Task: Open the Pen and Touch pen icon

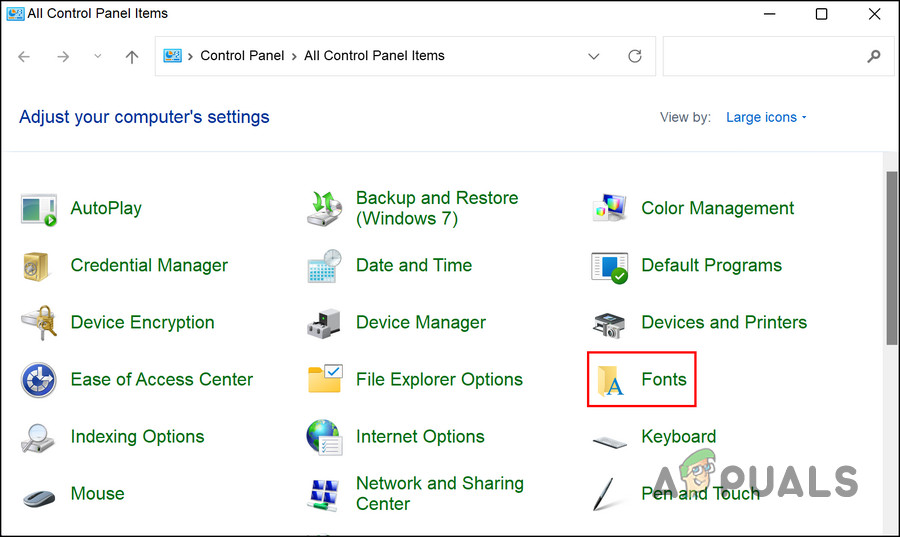Action: tap(604, 494)
